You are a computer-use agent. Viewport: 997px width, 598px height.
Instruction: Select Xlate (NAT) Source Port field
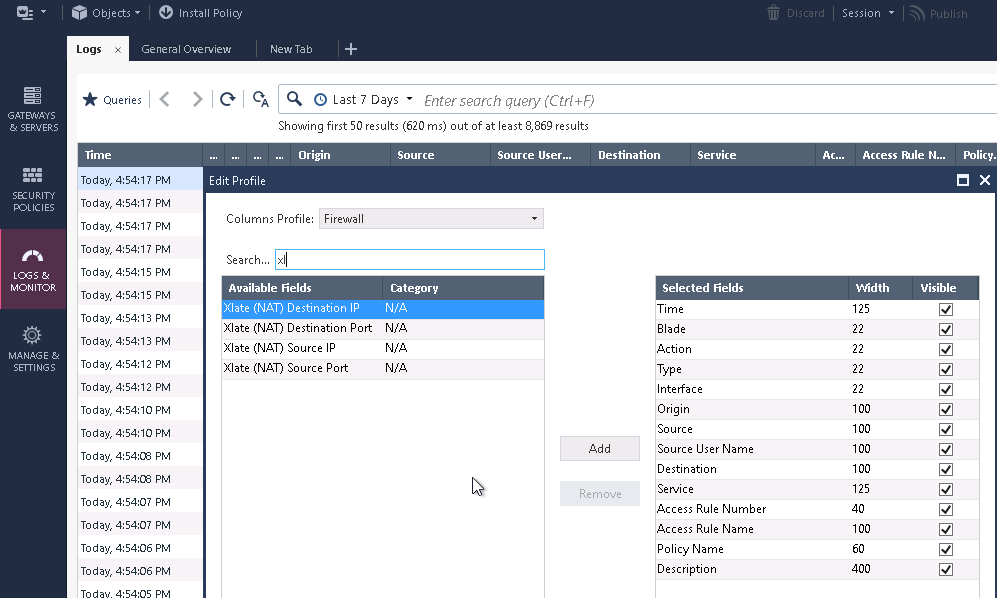pyautogui.click(x=383, y=368)
